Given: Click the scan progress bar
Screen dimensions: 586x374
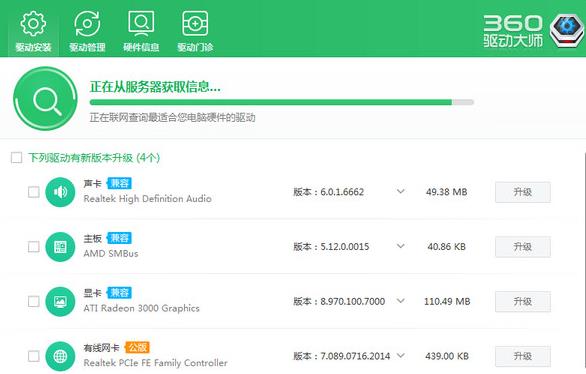Looking at the screenshot, I should click(x=281, y=102).
